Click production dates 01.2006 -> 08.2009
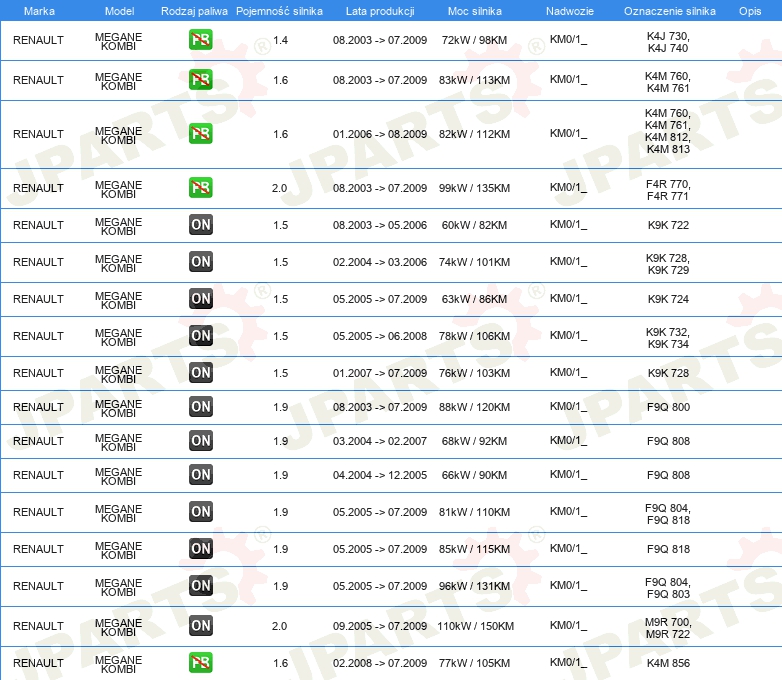The width and height of the screenshot is (782, 680). click(x=380, y=134)
